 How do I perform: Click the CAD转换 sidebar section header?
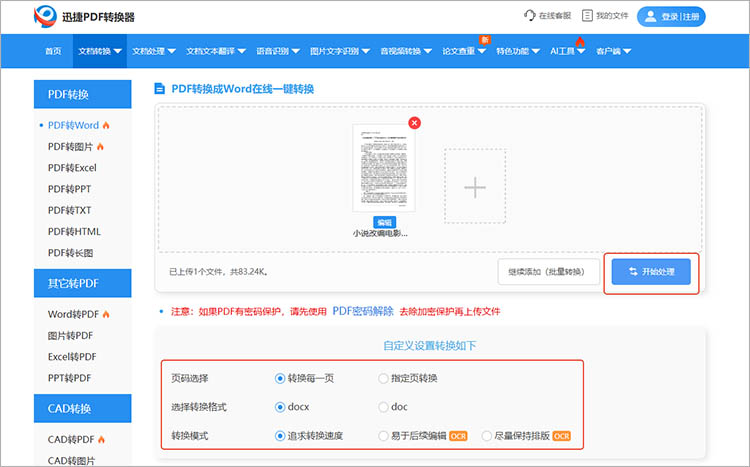[83, 409]
